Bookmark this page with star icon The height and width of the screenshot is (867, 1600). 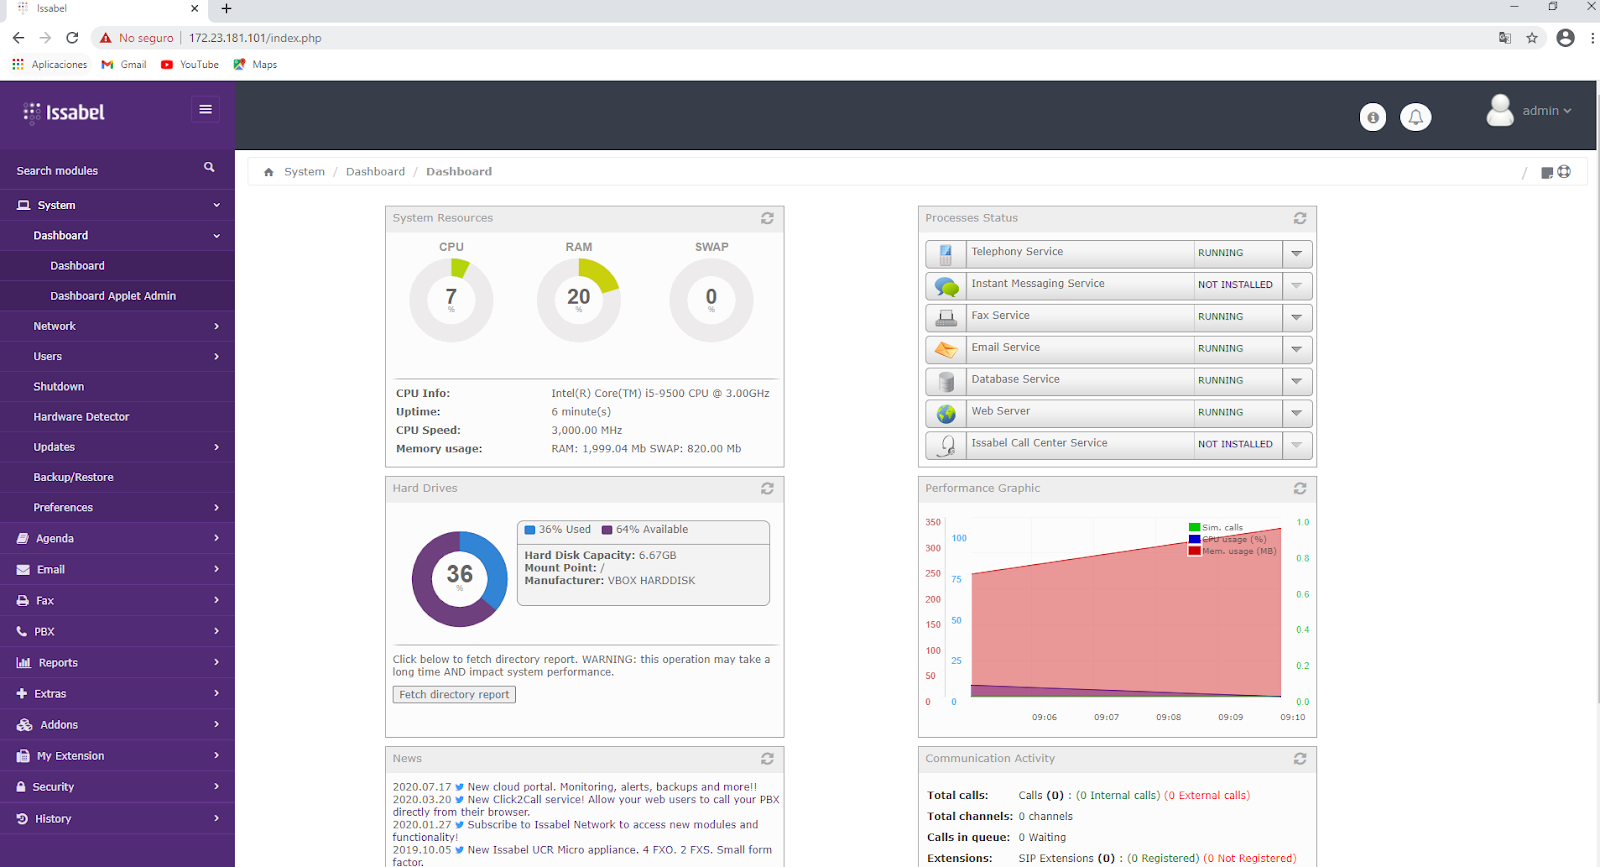click(x=1532, y=38)
